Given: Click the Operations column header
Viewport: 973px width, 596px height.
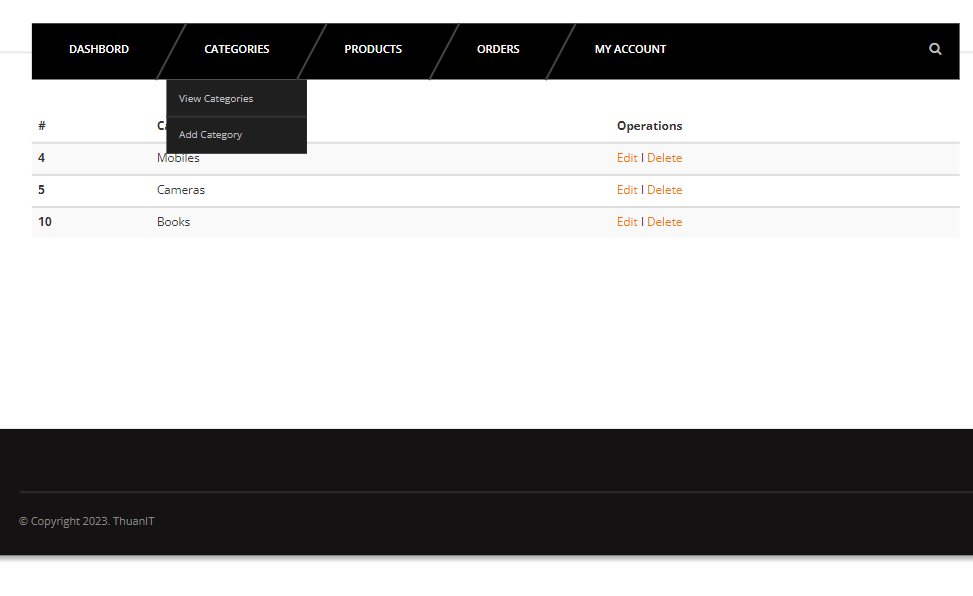Looking at the screenshot, I should [x=649, y=125].
